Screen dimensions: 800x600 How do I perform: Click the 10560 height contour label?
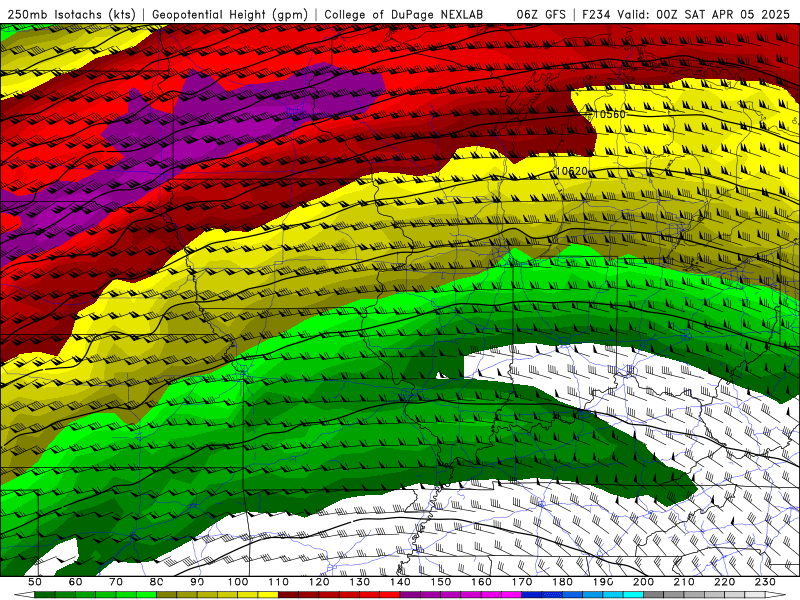(x=609, y=114)
